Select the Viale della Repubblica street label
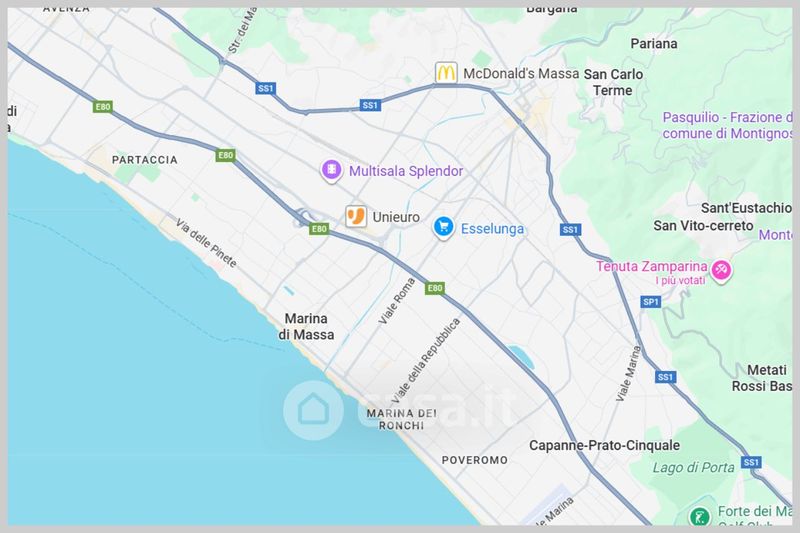This screenshot has width=800, height=533. [x=427, y=361]
